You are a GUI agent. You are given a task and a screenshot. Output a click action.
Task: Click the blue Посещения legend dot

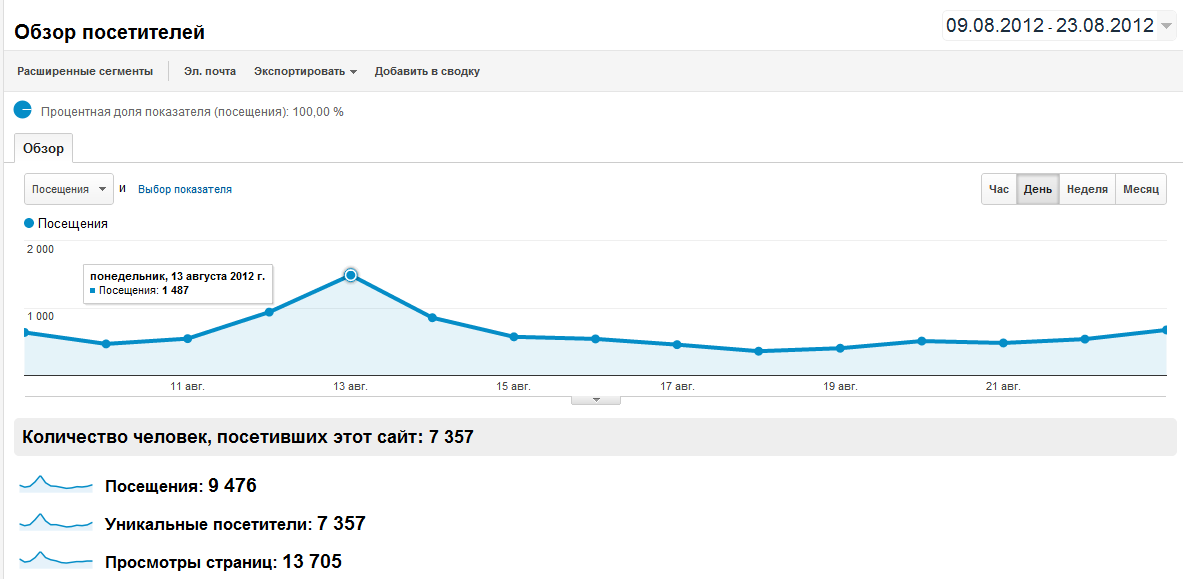(x=29, y=224)
